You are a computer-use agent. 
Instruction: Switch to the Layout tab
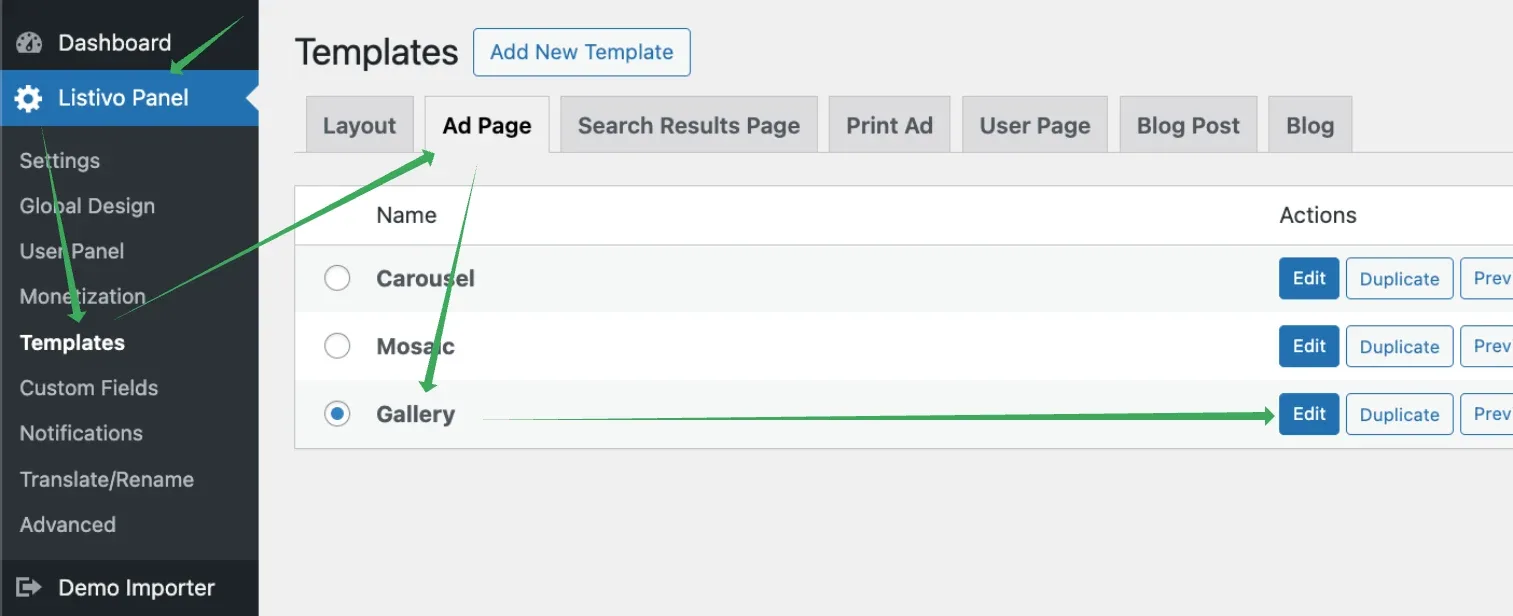click(x=360, y=125)
